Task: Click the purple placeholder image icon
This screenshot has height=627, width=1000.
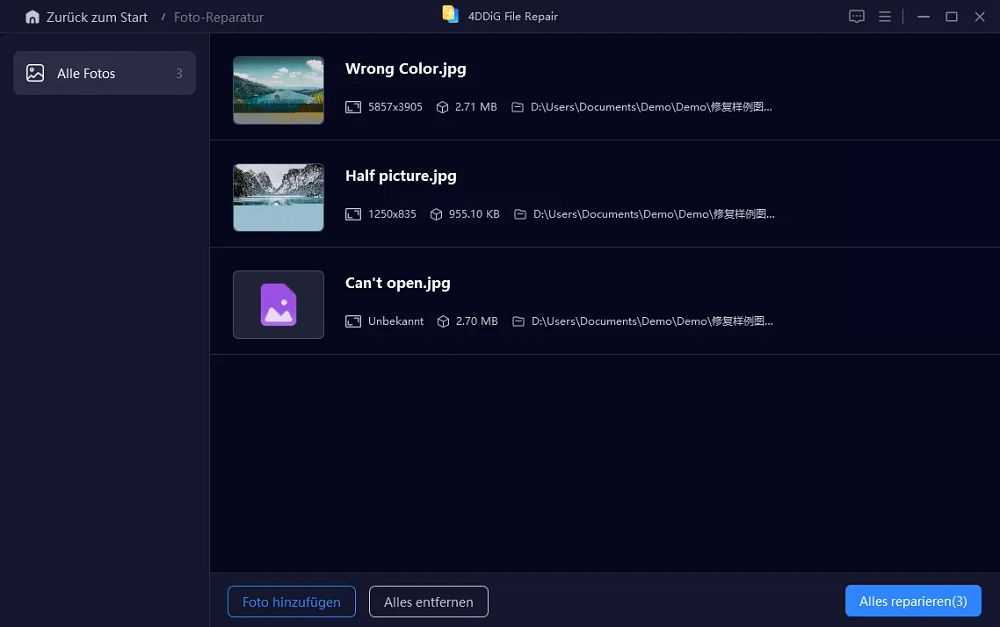Action: click(x=278, y=305)
